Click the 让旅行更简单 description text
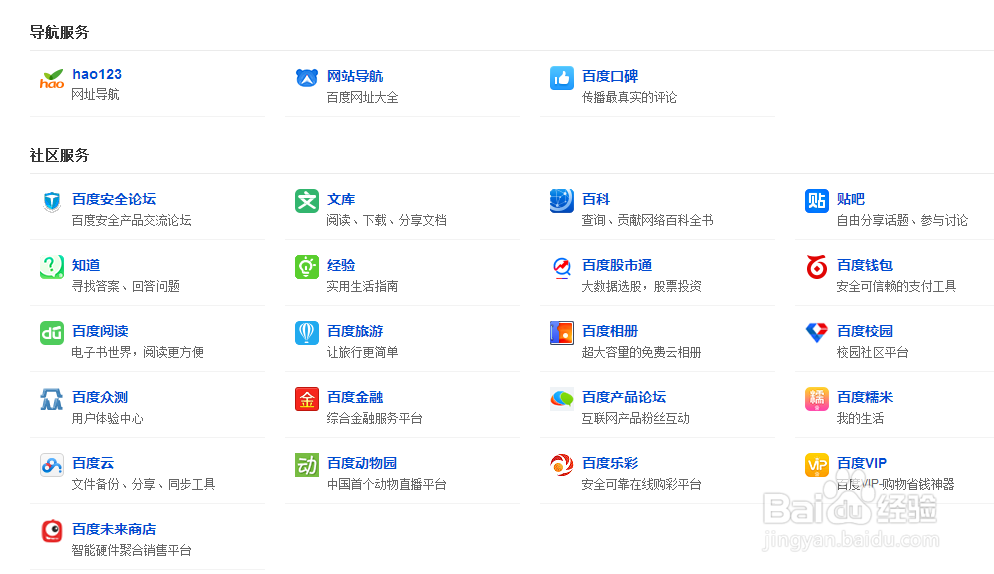The height and width of the screenshot is (574, 994). click(x=363, y=353)
